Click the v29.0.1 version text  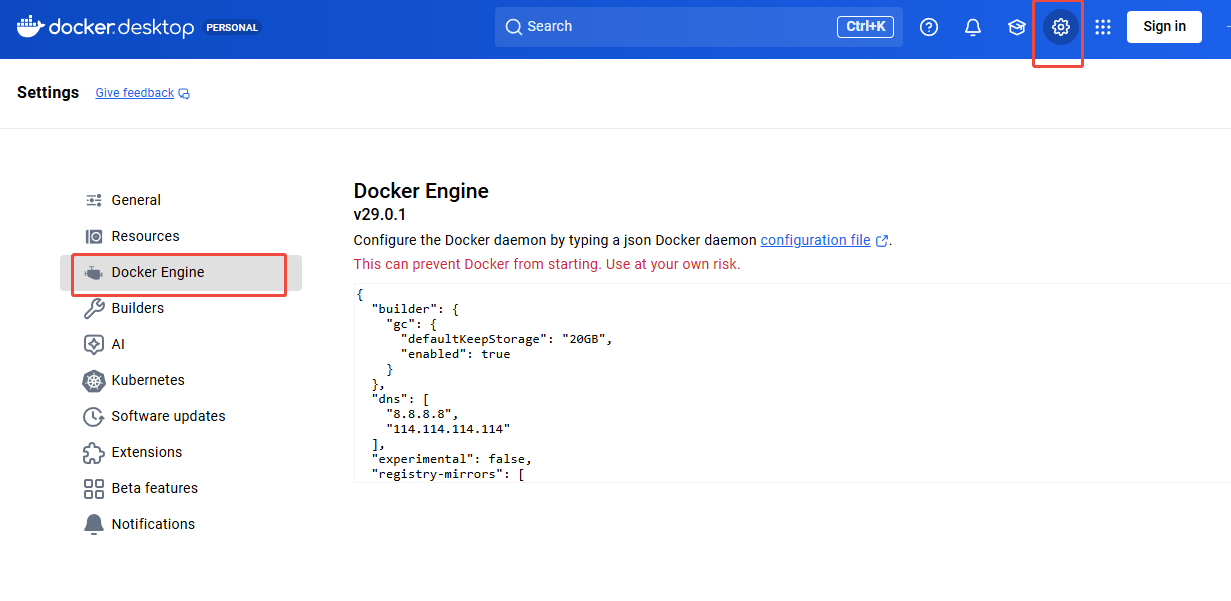click(x=380, y=215)
